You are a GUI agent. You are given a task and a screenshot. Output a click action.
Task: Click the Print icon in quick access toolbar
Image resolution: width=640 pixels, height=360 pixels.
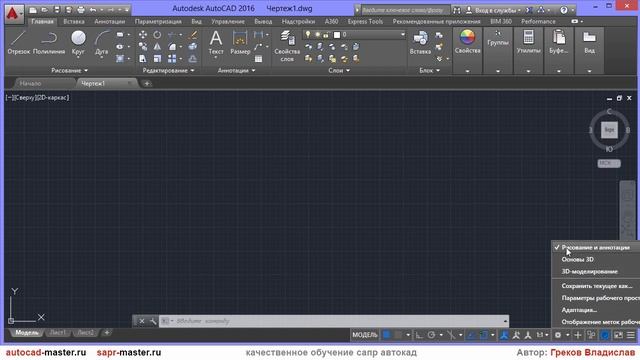[81, 9]
